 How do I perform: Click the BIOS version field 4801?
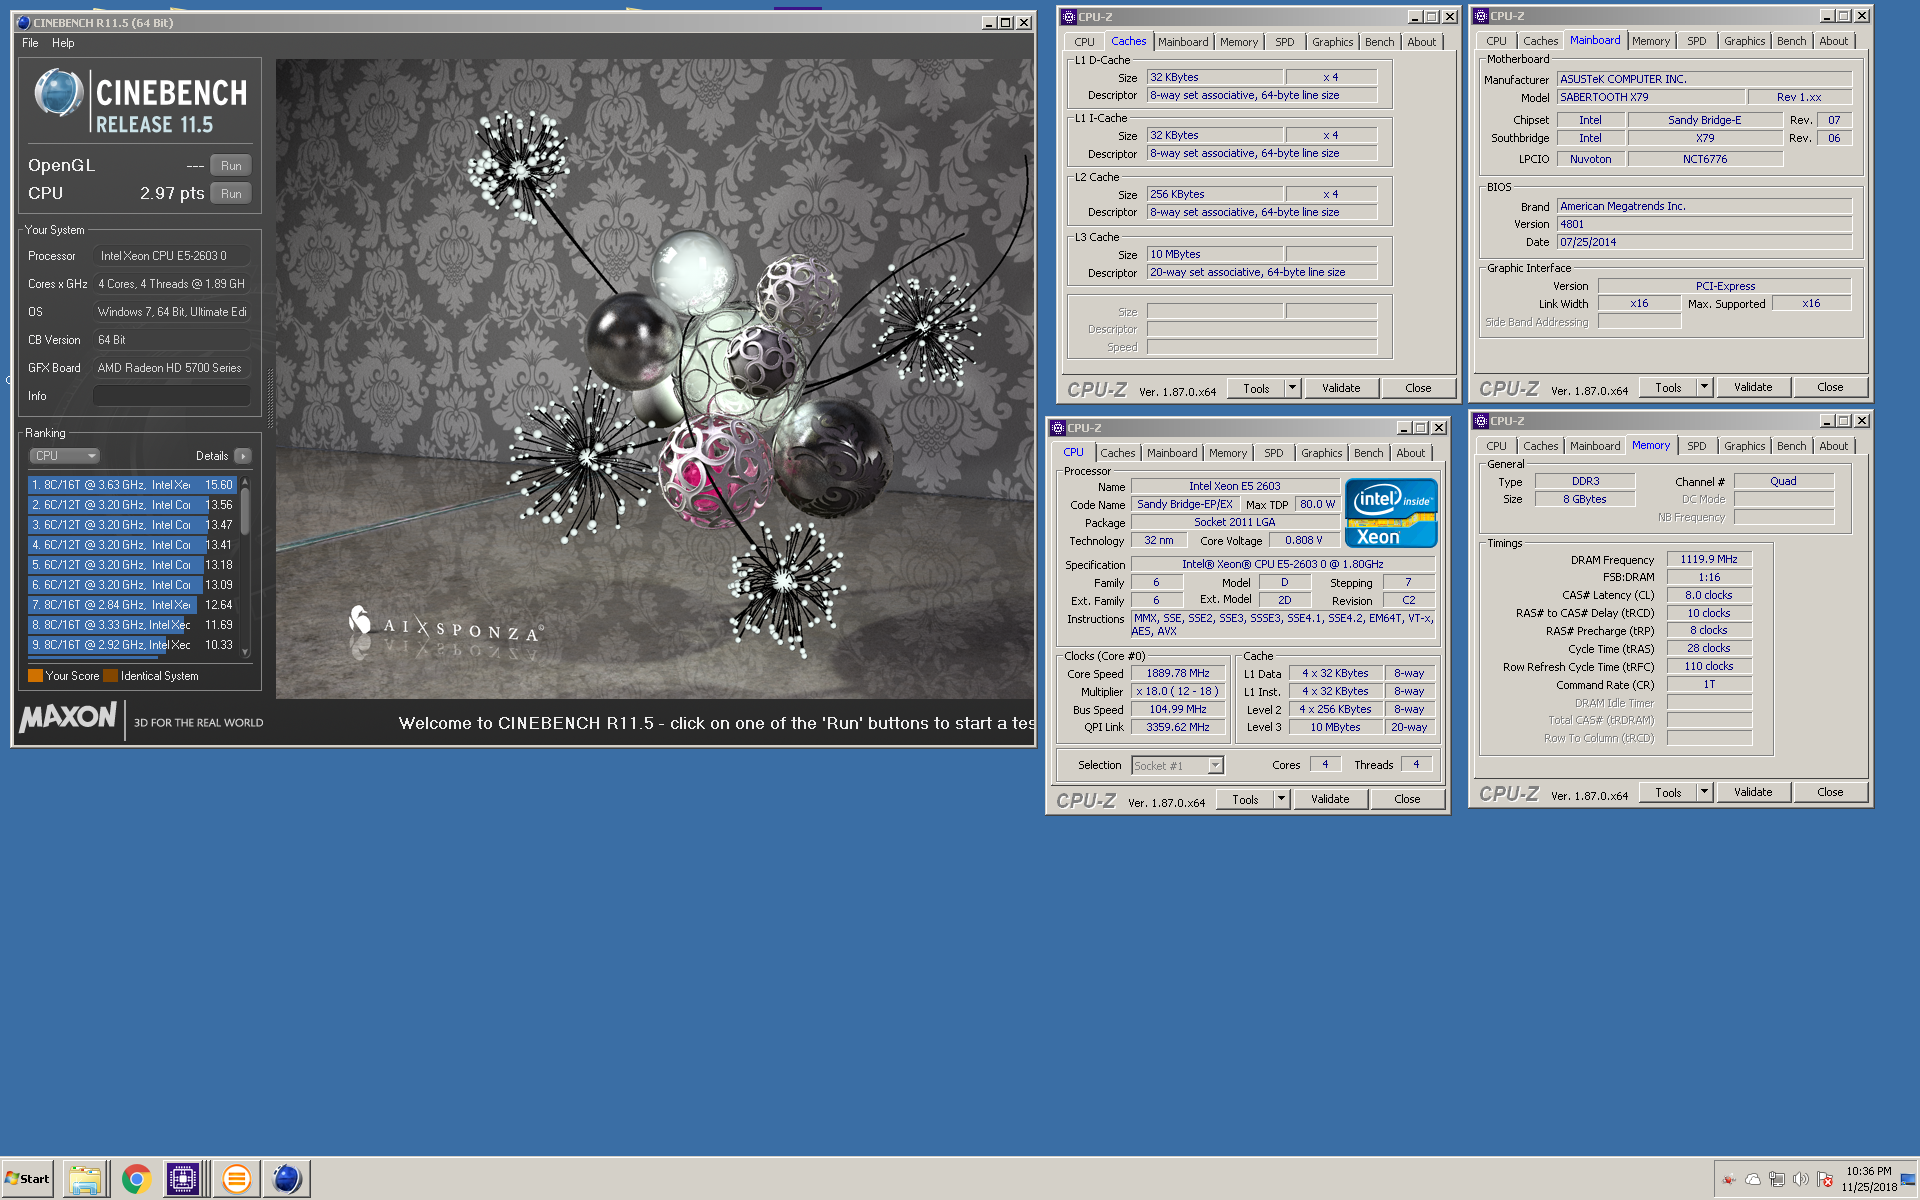[1704, 224]
